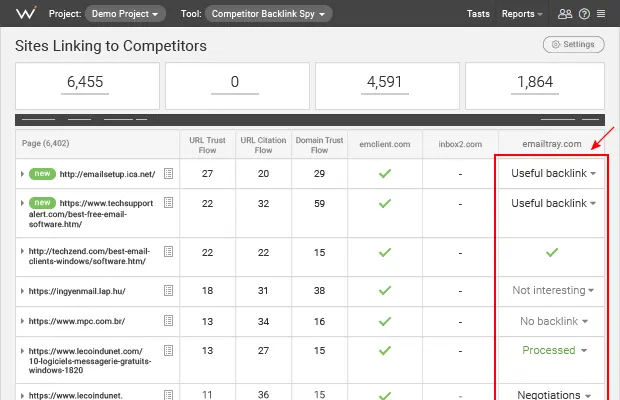620x400 pixels.
Task: Open the Demo Project dropdown
Action: [125, 14]
